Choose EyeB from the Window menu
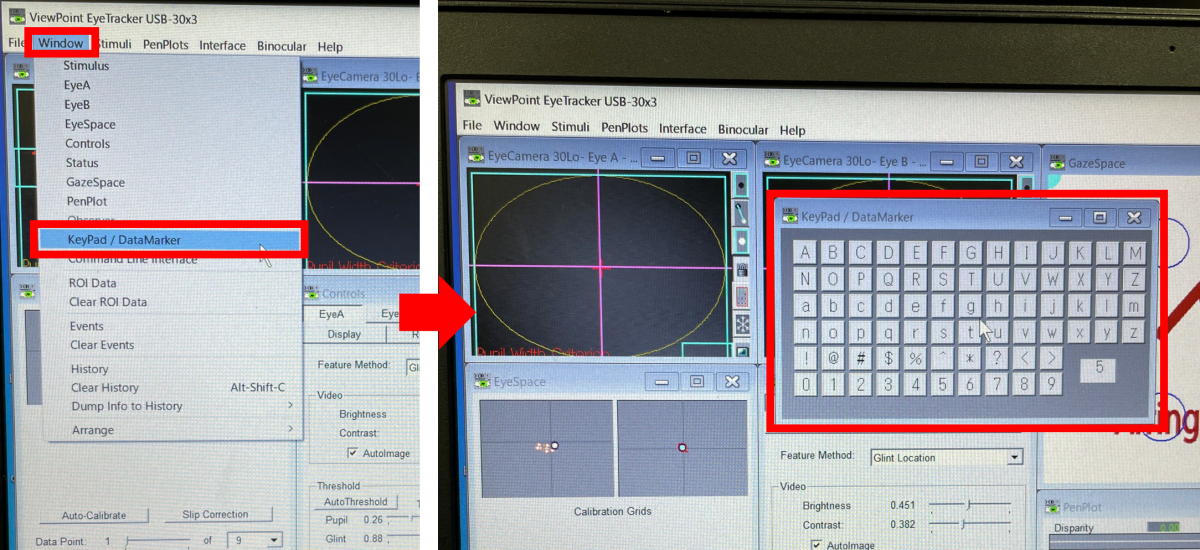The width and height of the screenshot is (1200, 550). tap(77, 105)
